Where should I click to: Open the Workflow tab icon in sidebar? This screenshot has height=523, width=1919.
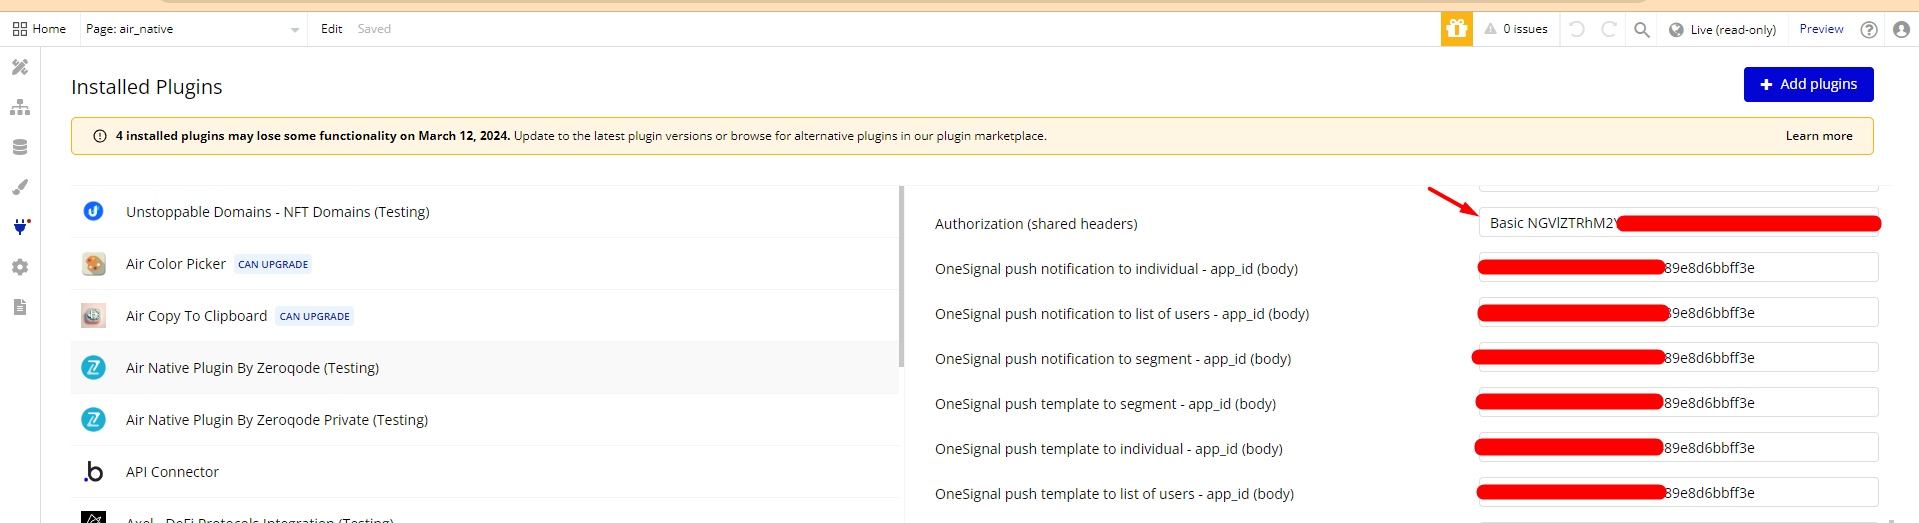coord(20,107)
